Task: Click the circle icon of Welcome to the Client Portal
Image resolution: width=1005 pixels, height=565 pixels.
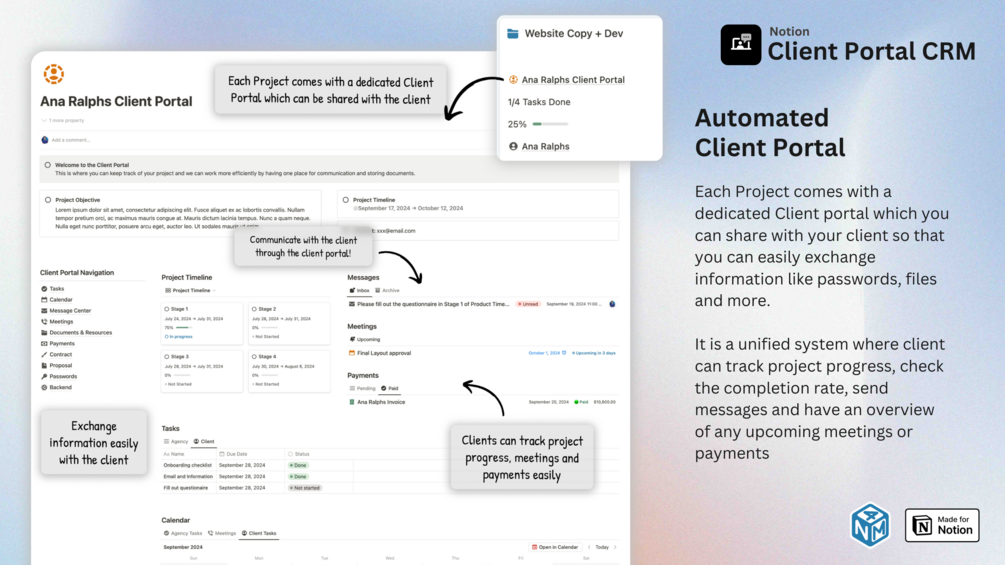Action: 47,165
